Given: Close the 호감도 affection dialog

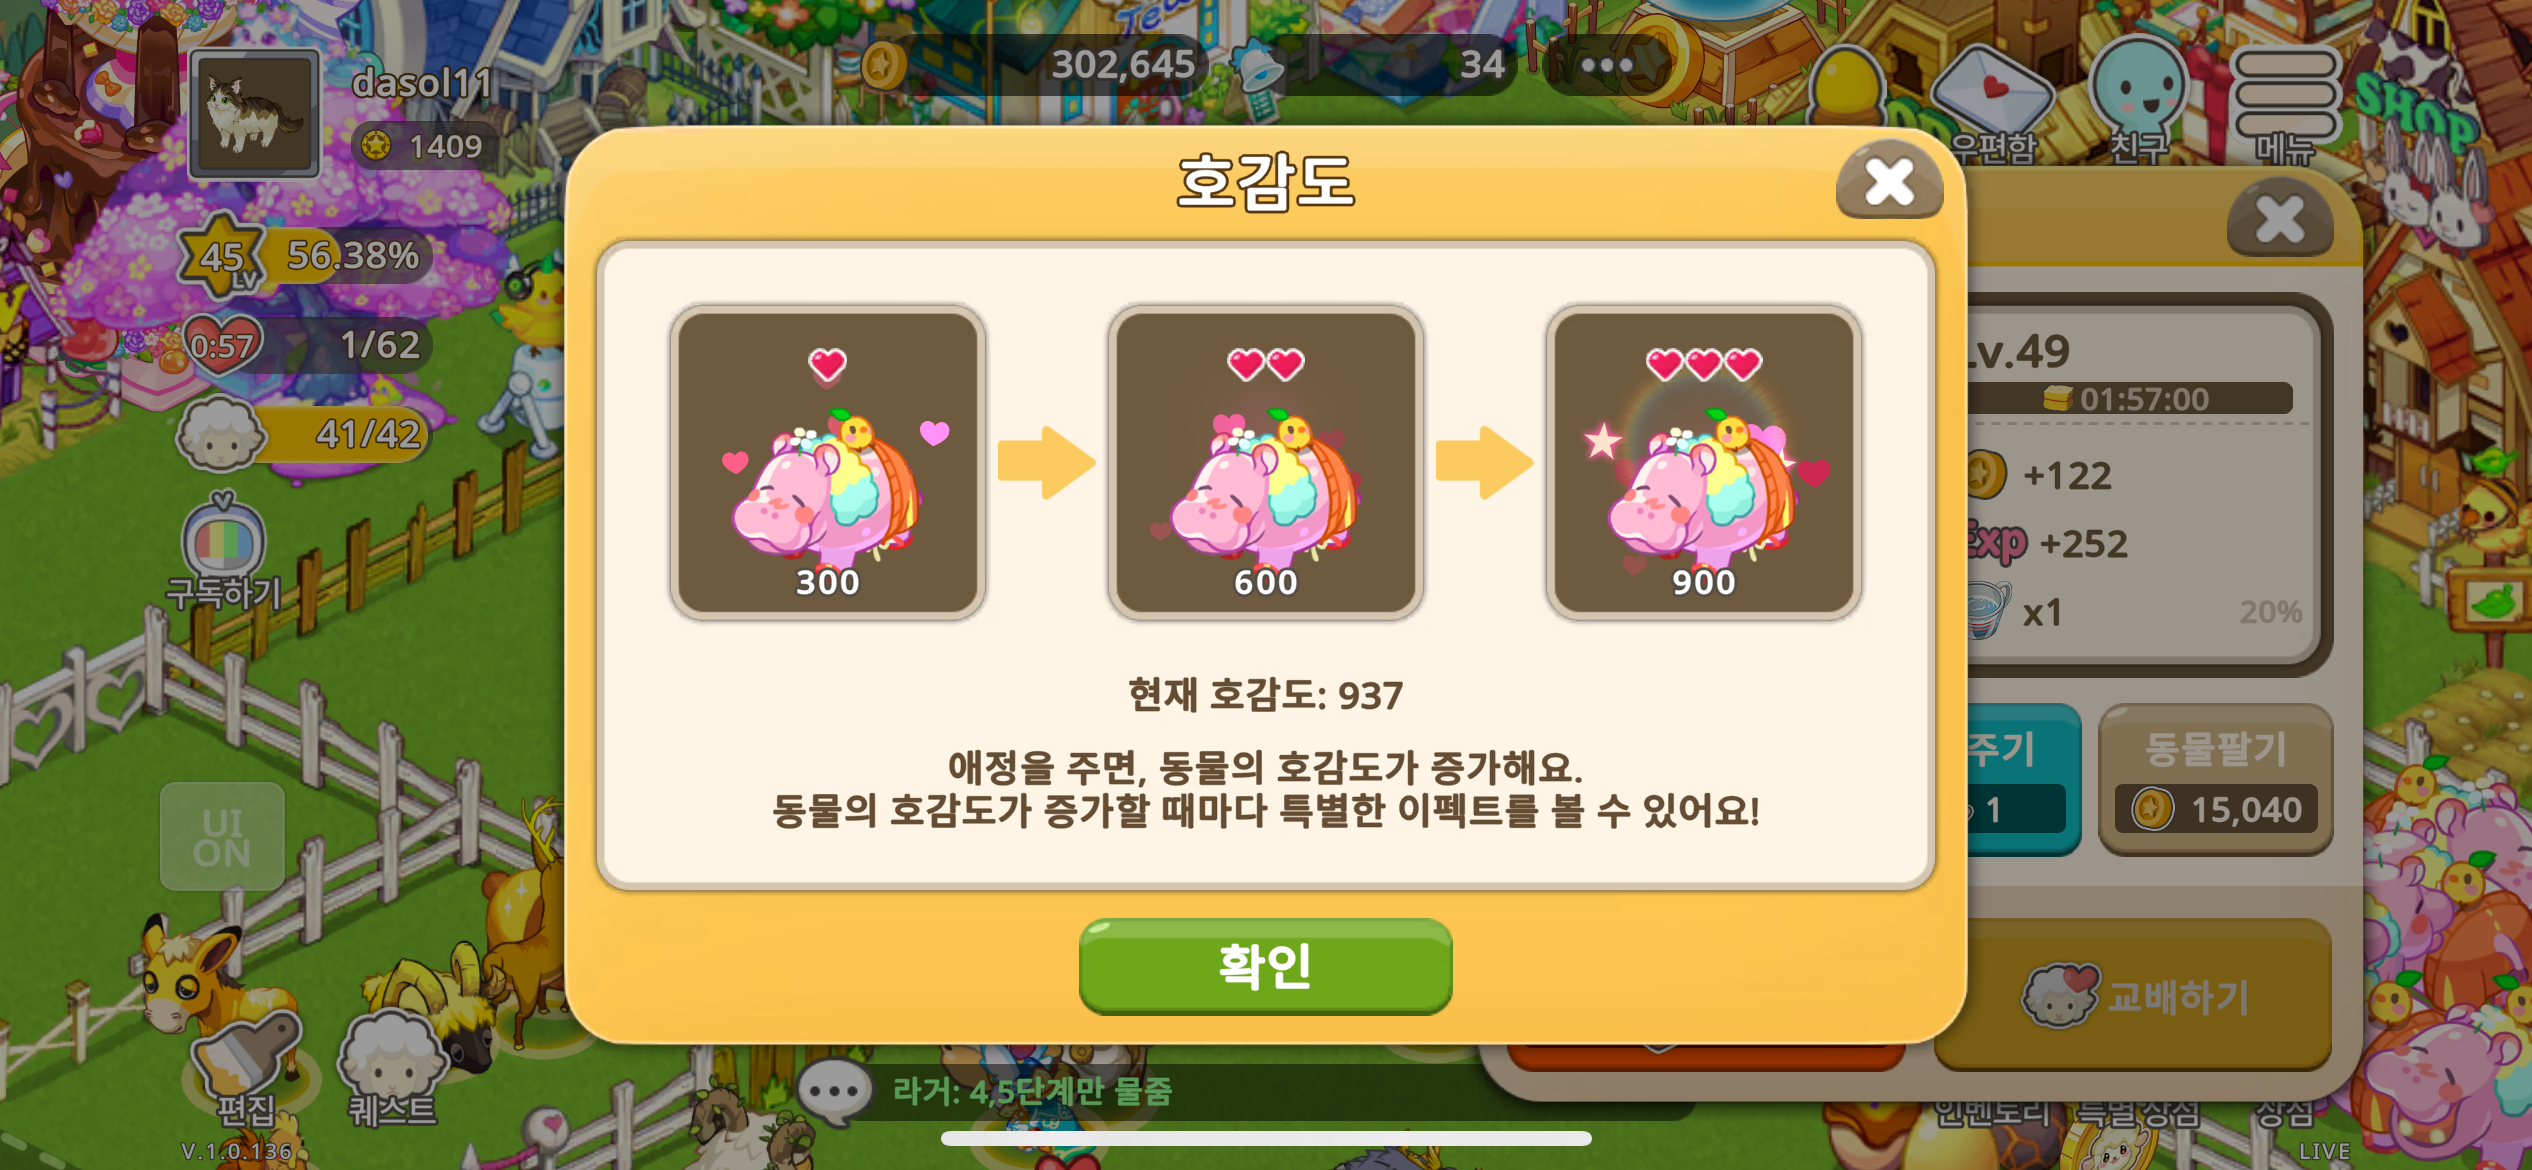Looking at the screenshot, I should point(1889,182).
